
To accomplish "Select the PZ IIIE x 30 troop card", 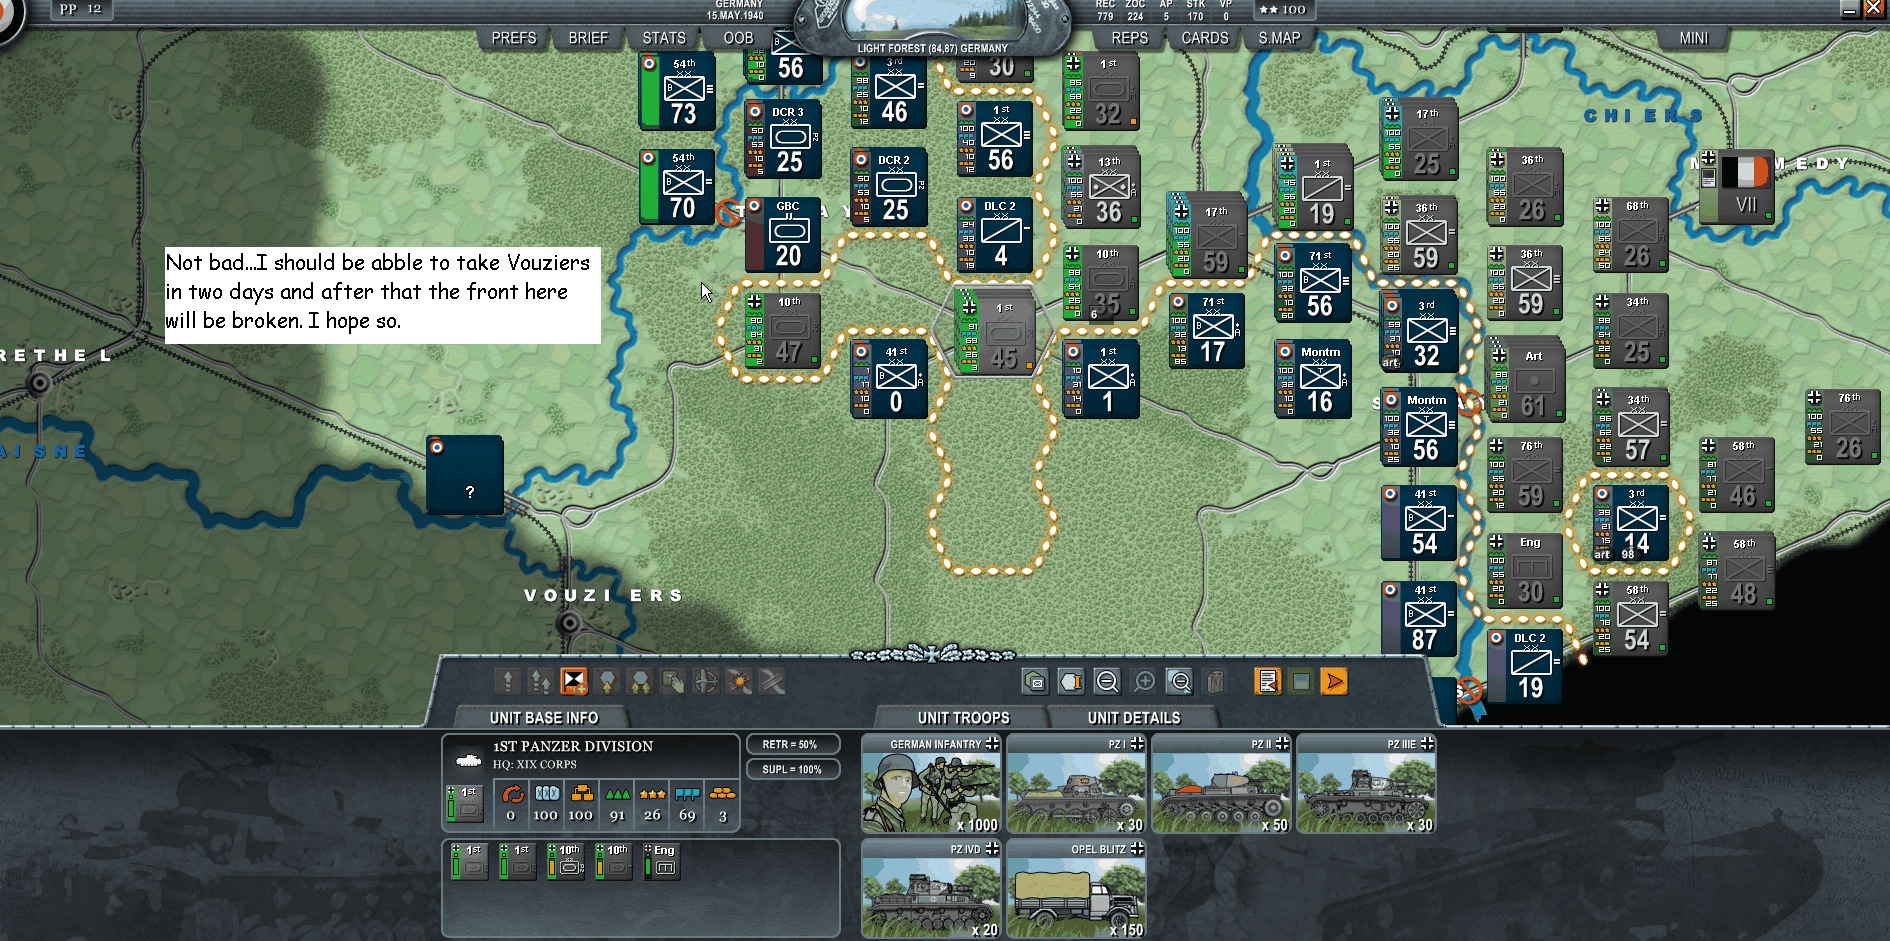I will pos(1366,784).
